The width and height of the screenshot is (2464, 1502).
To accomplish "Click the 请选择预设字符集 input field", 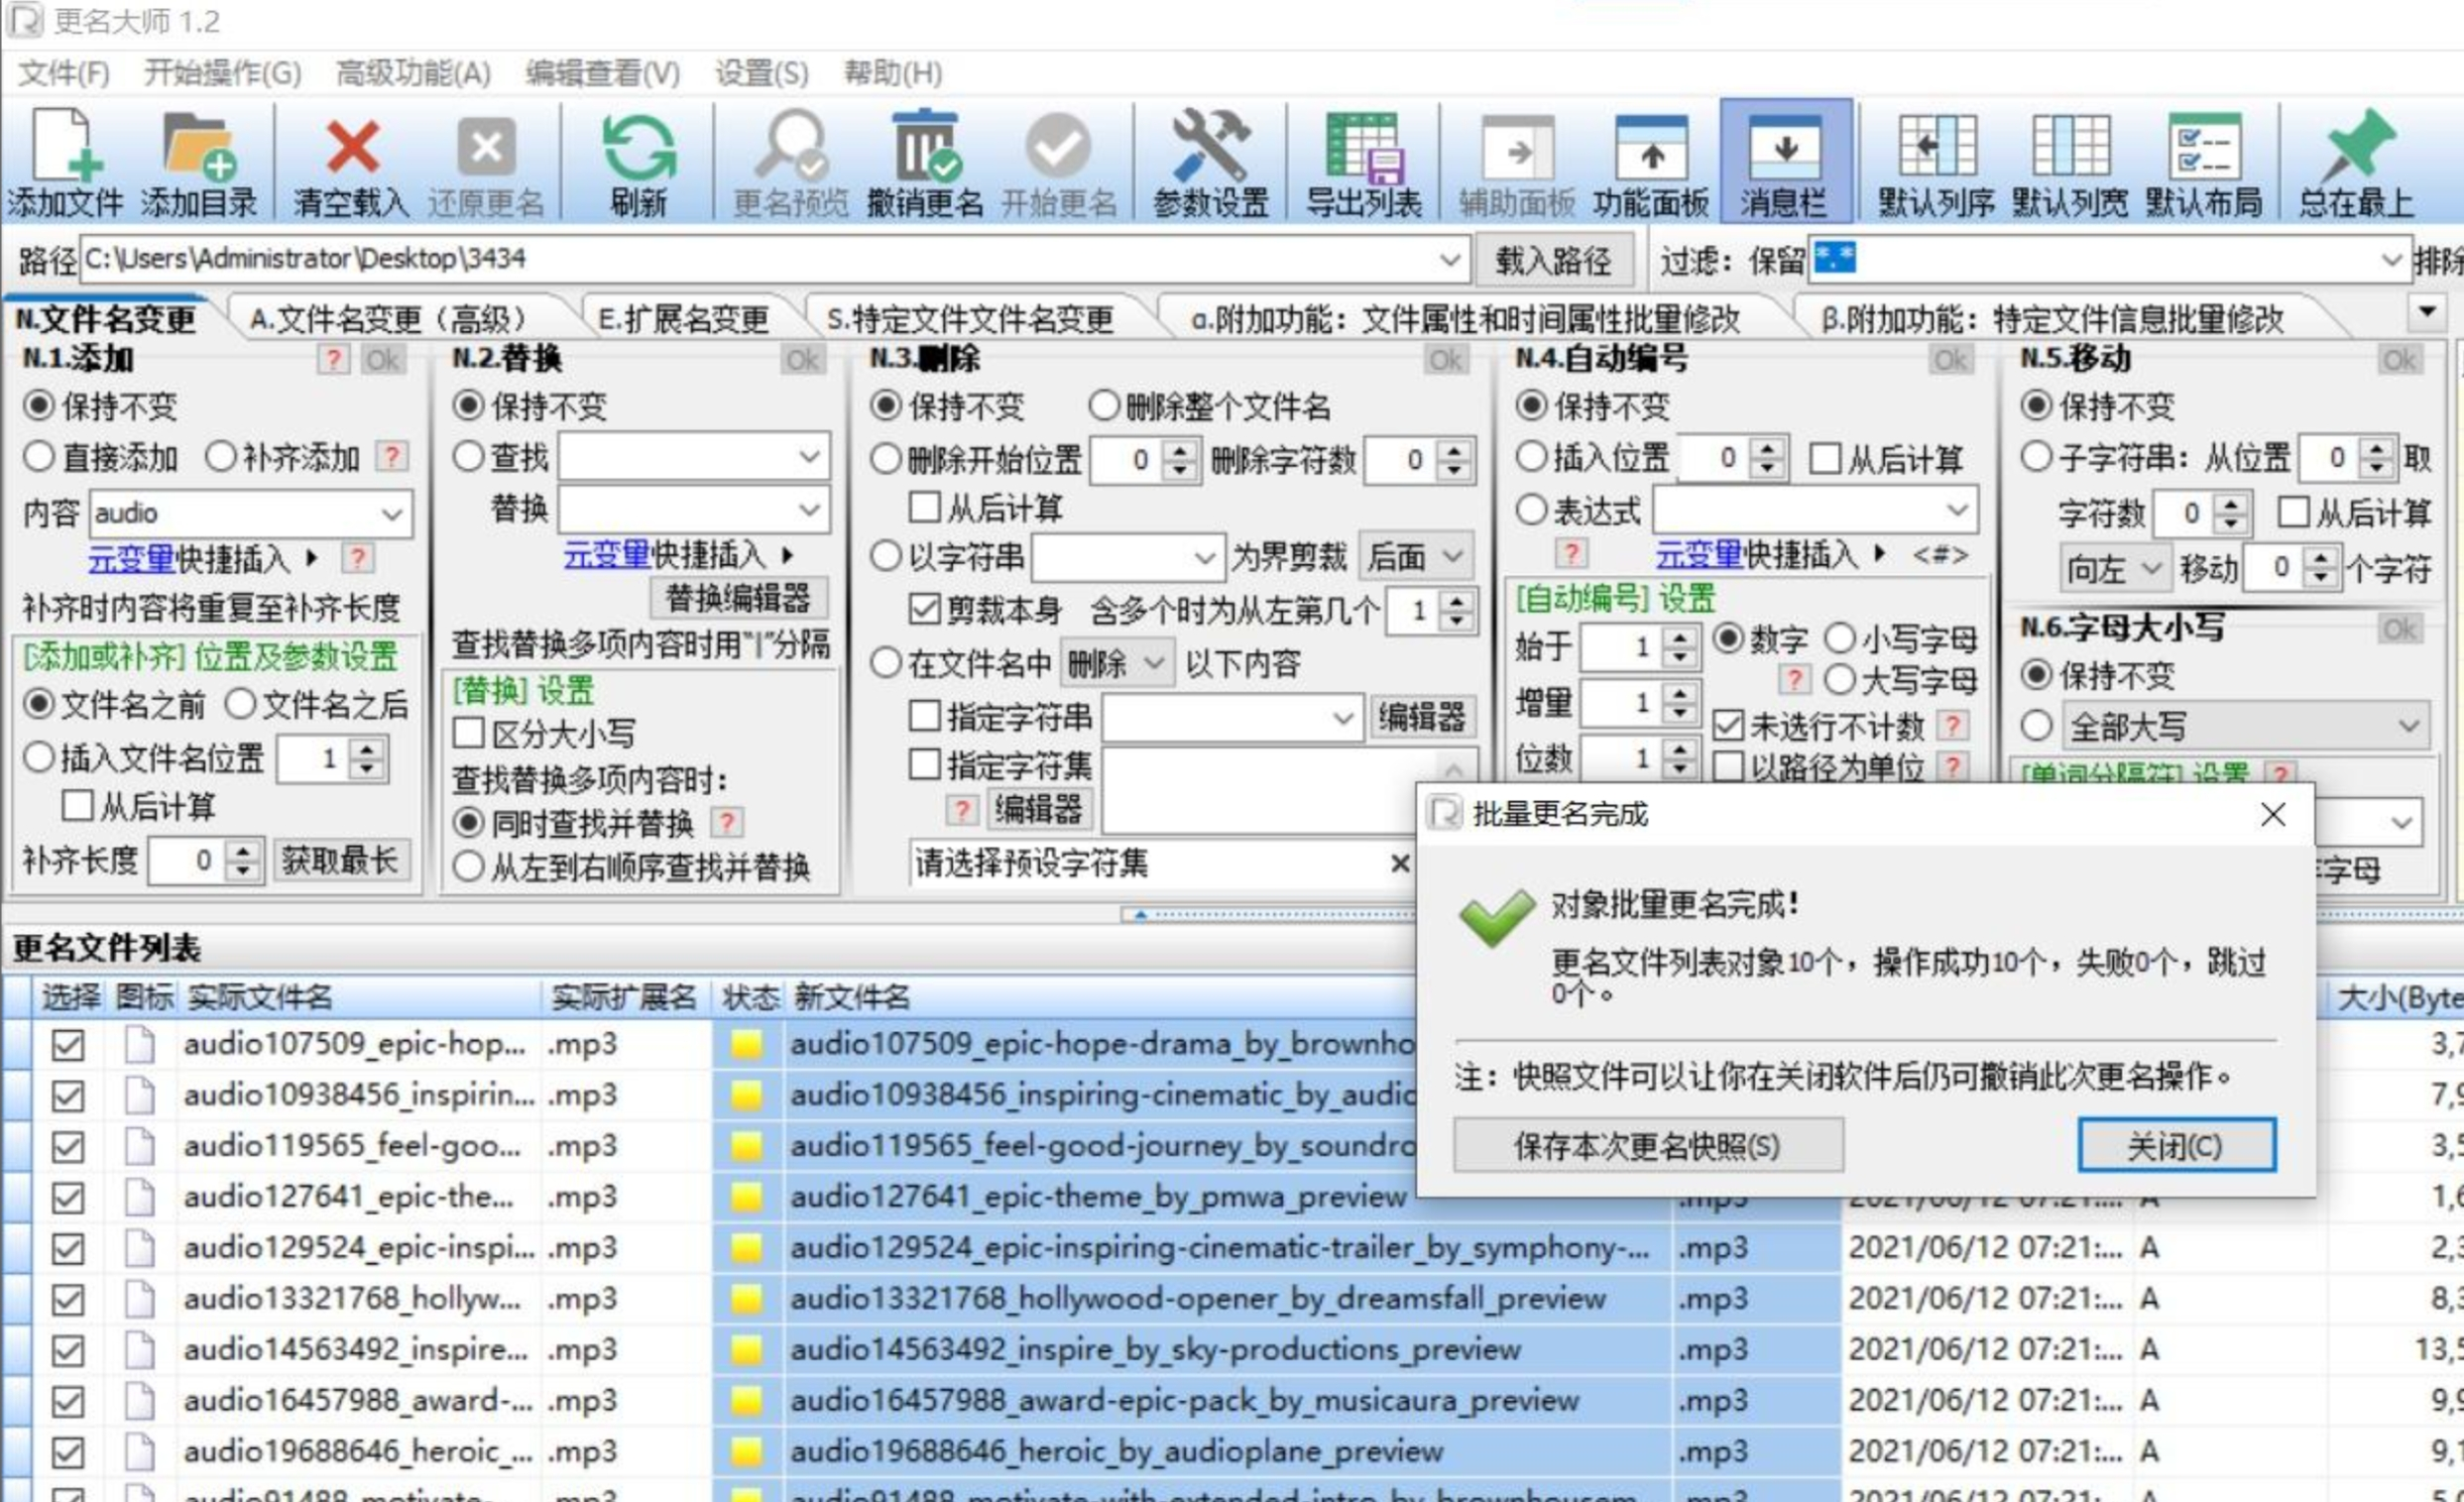I will (1148, 863).
